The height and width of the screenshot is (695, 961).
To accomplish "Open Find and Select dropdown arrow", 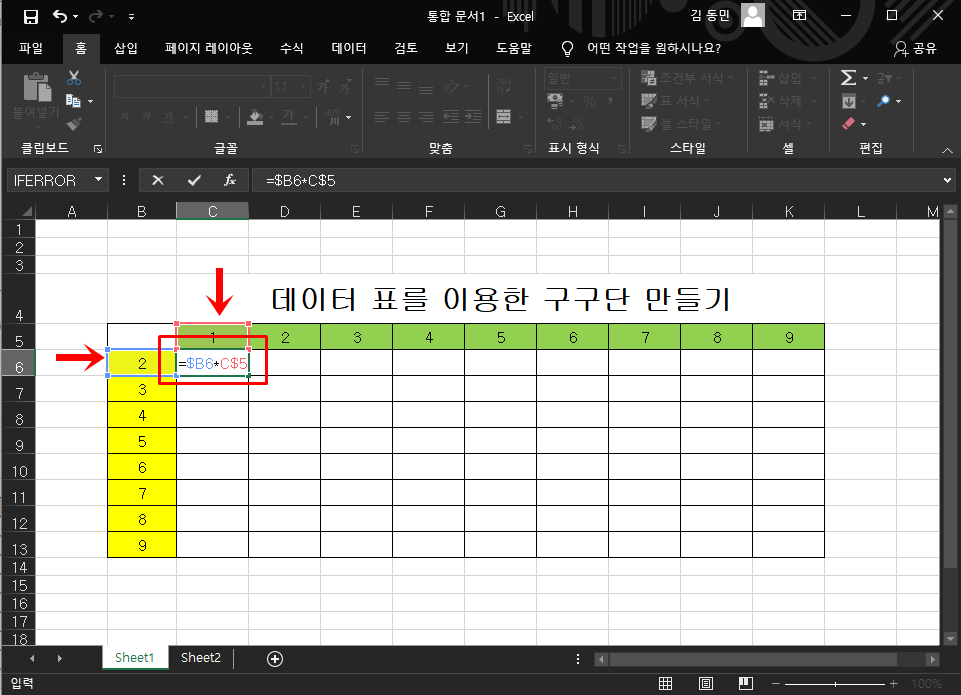I will click(x=898, y=101).
